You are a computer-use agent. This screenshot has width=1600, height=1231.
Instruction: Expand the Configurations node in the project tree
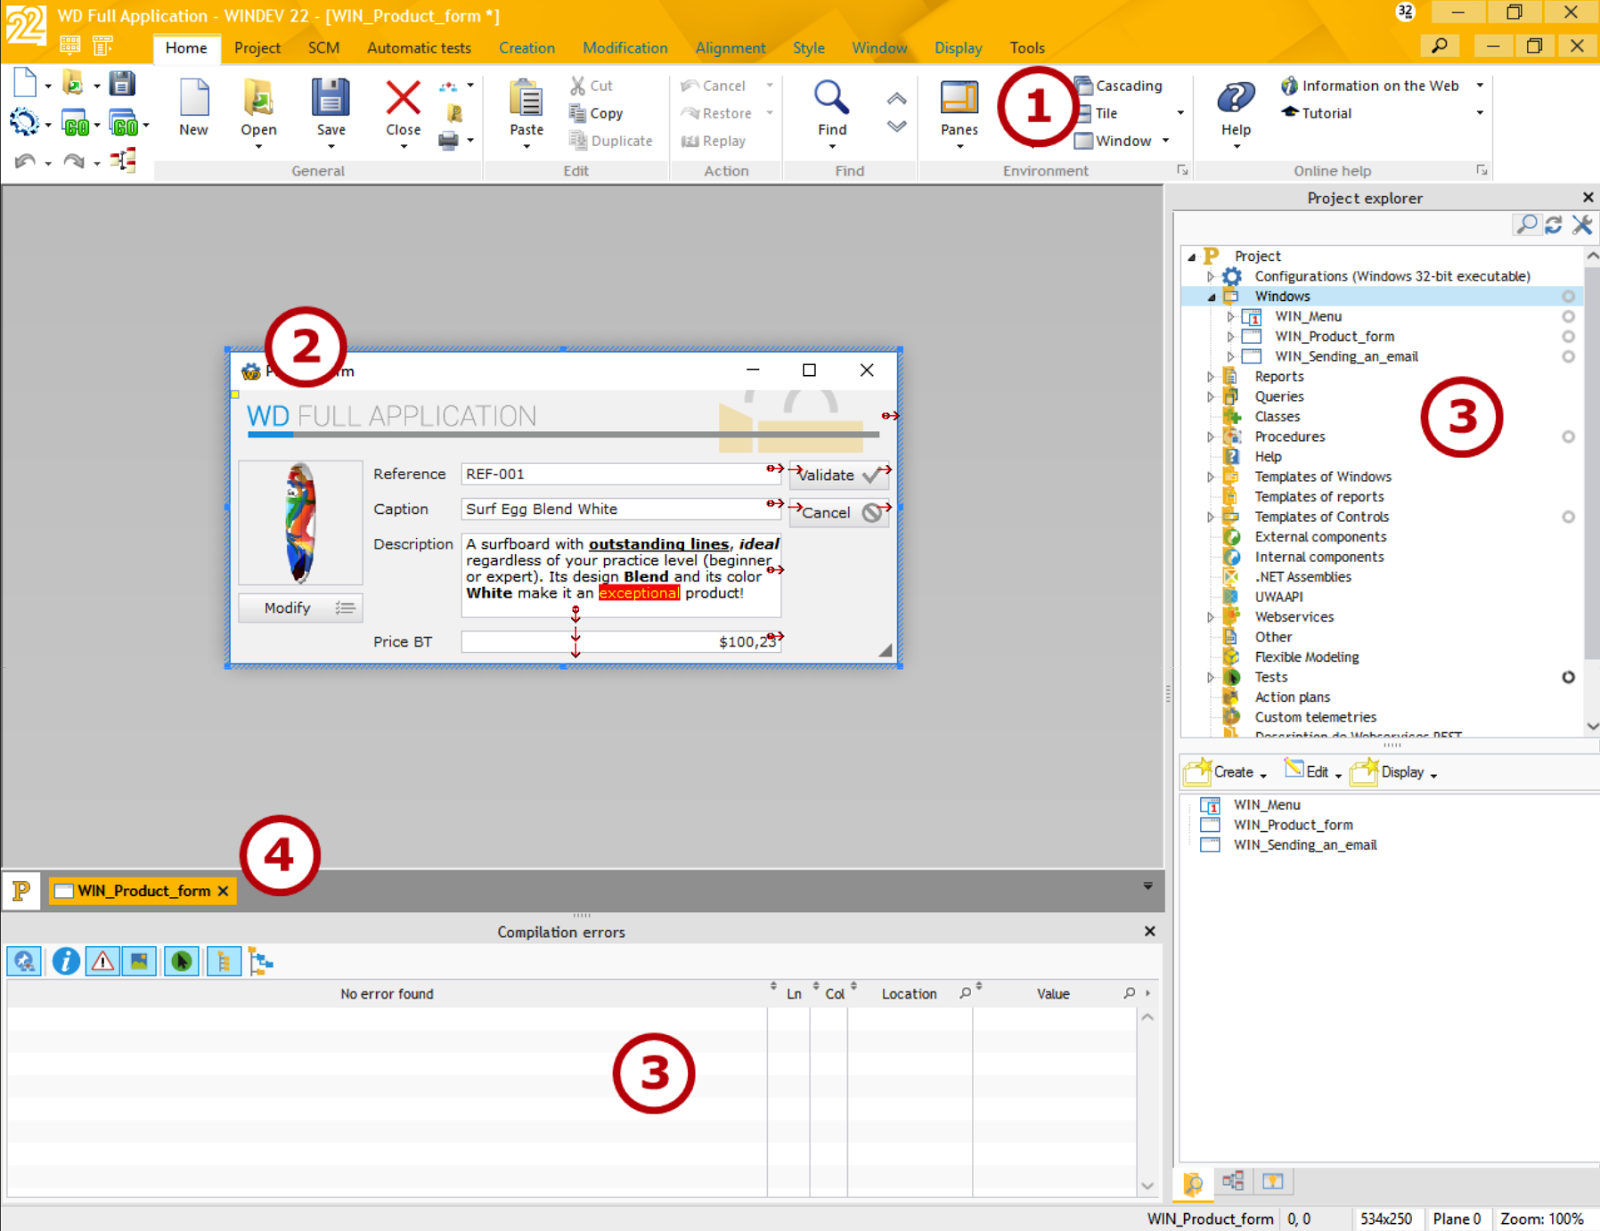click(x=1211, y=276)
